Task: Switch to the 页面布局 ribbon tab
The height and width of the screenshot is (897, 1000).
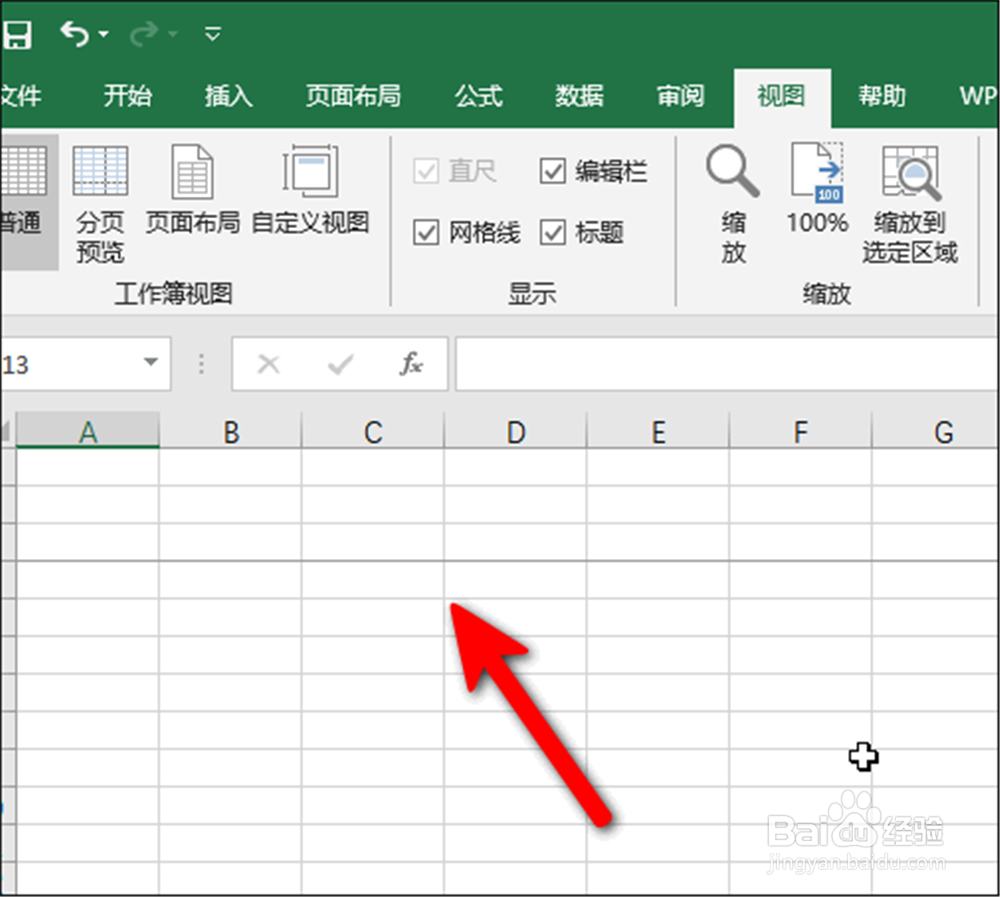Action: click(x=353, y=96)
